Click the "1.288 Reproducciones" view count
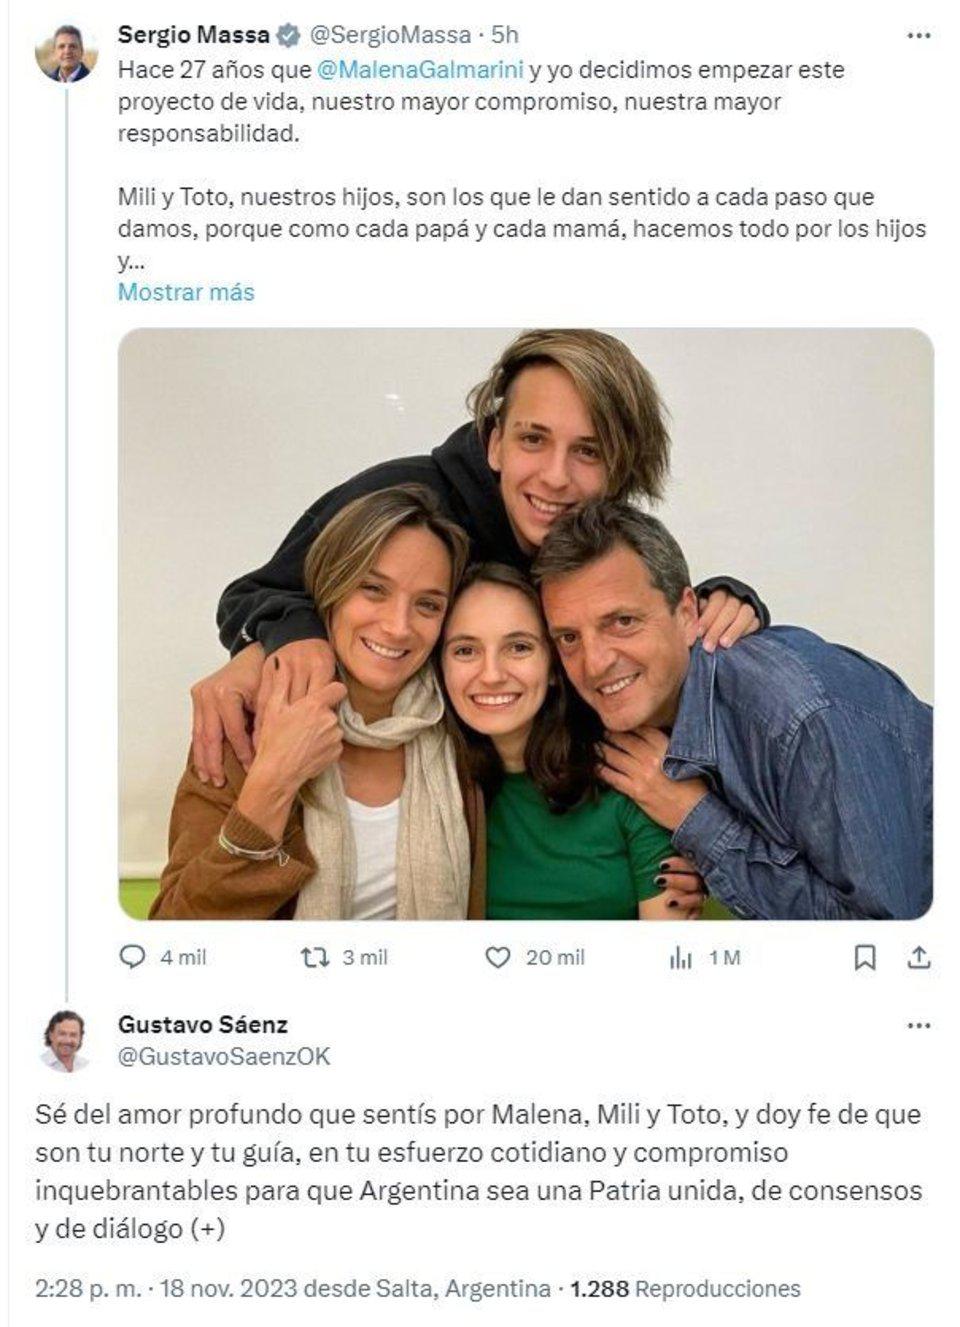Image resolution: width=960 pixels, height=1327 pixels. [685, 1289]
